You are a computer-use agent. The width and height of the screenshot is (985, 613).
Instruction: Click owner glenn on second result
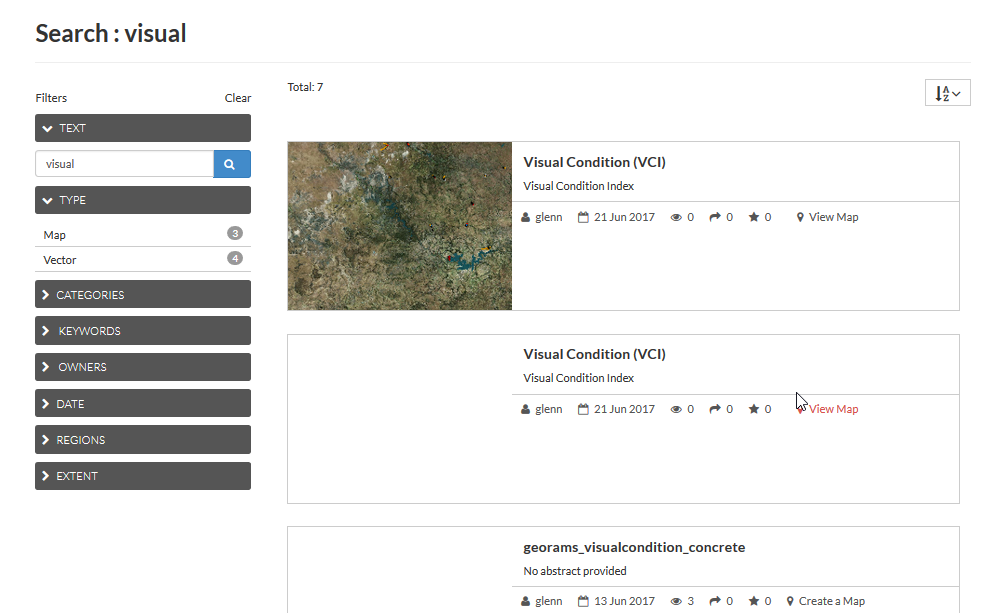tap(548, 410)
